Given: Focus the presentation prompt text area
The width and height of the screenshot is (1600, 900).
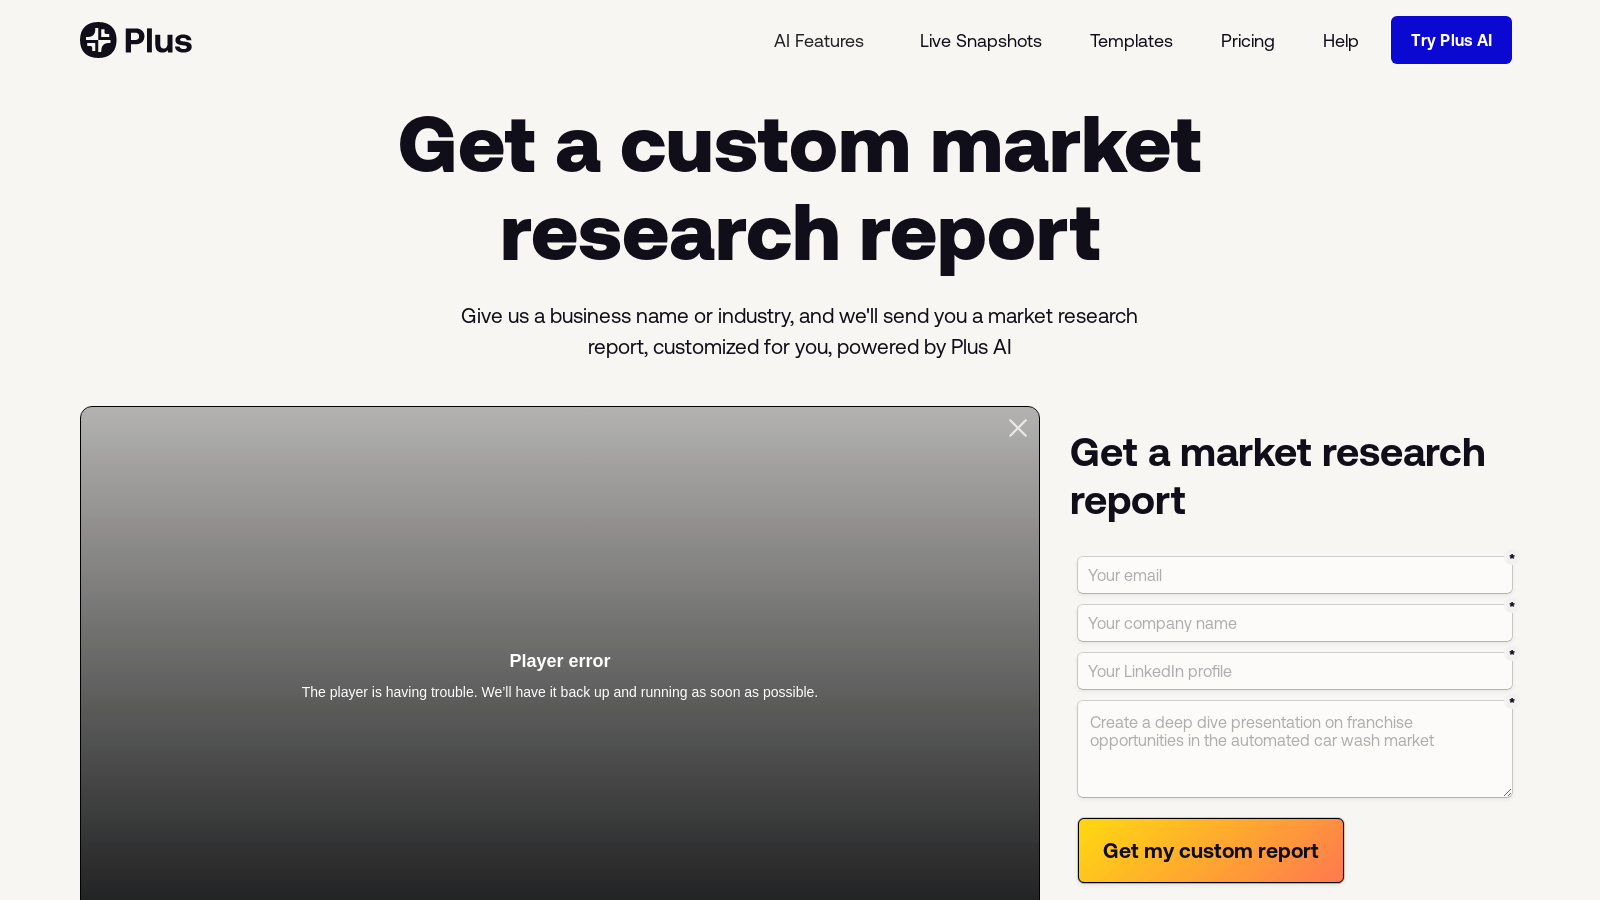Looking at the screenshot, I should coord(1294,749).
